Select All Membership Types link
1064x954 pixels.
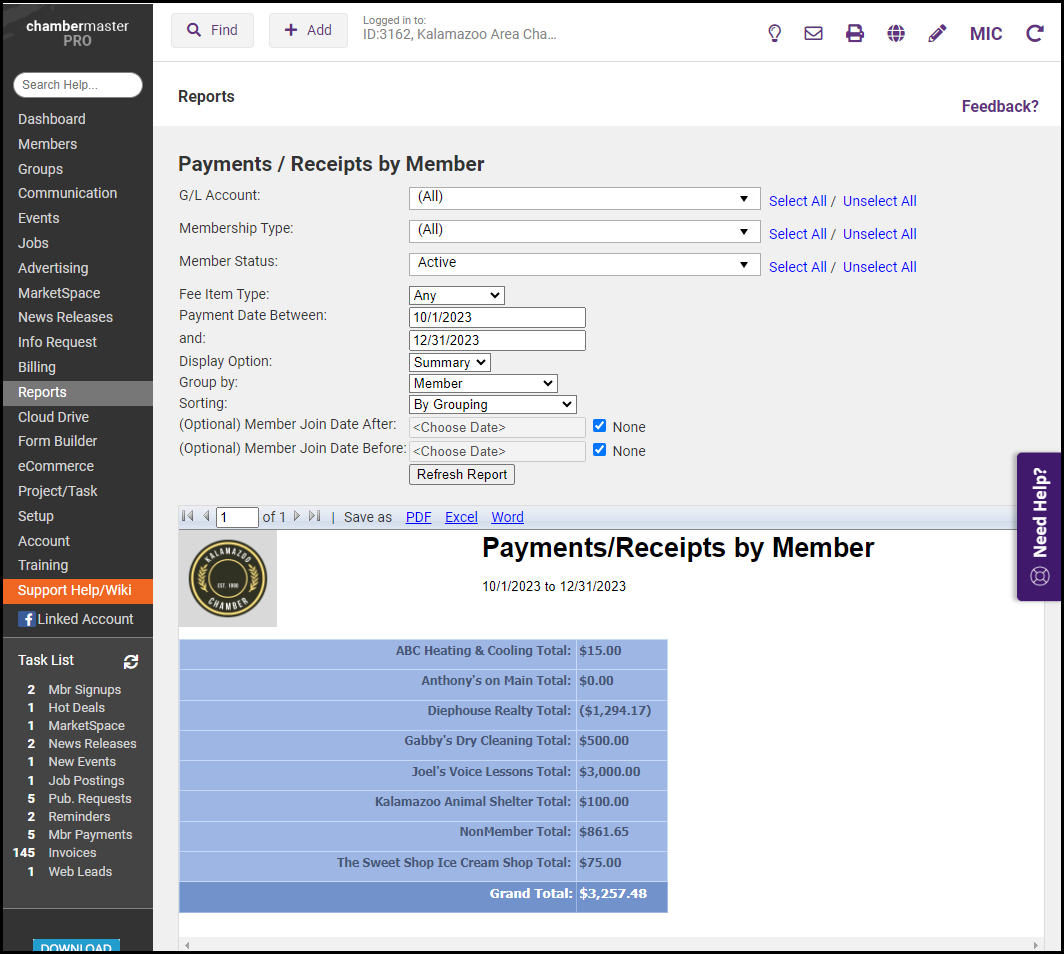tap(797, 234)
